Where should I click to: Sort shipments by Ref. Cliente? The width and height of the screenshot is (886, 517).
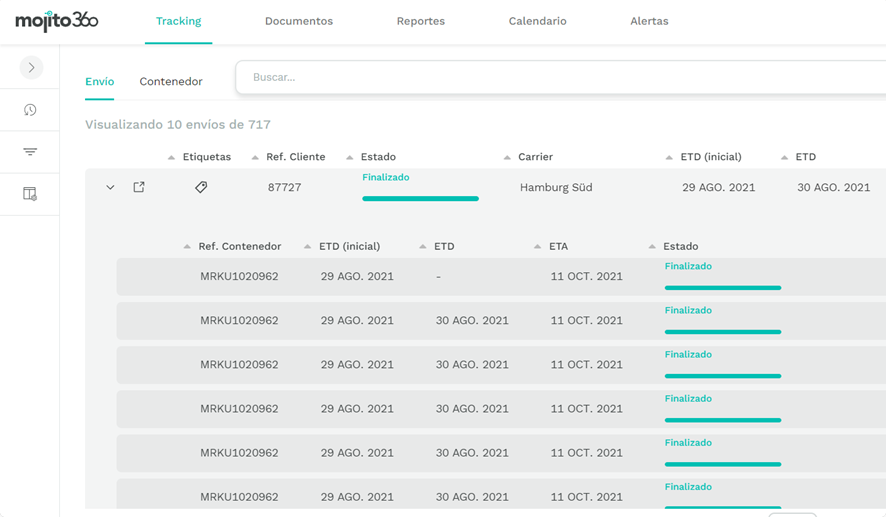pyautogui.click(x=295, y=157)
